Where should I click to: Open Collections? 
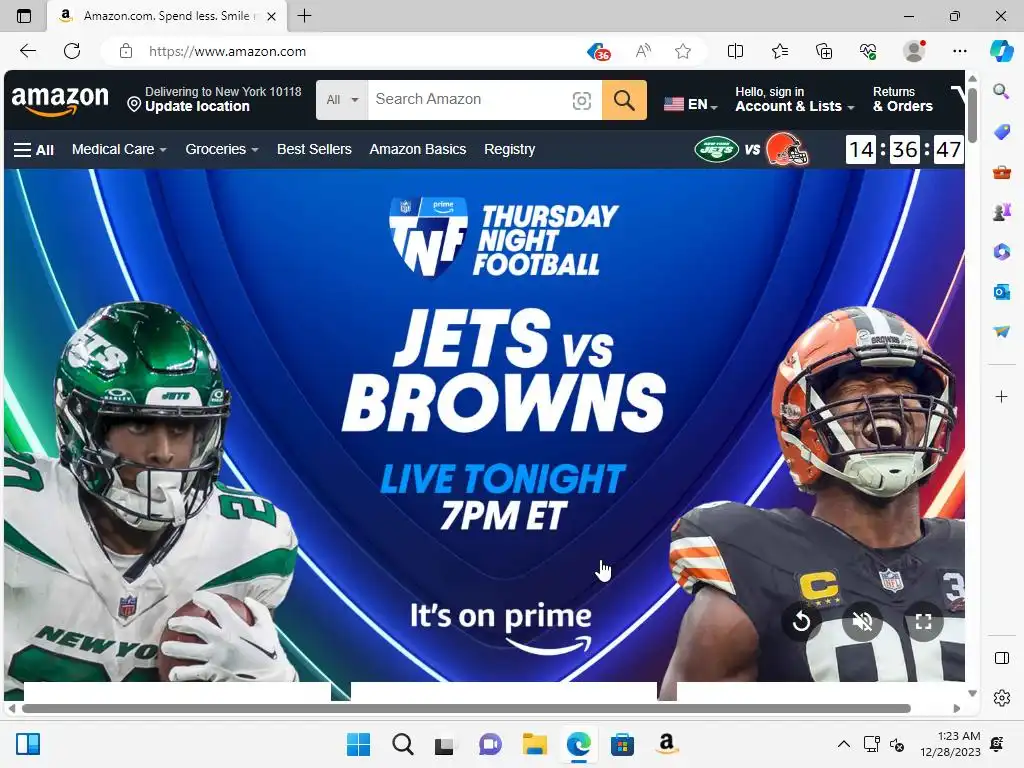[x=824, y=51]
